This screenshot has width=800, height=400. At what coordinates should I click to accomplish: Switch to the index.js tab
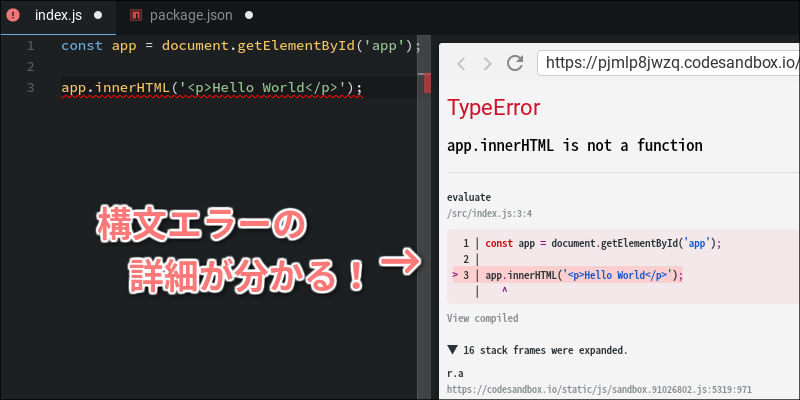58,15
